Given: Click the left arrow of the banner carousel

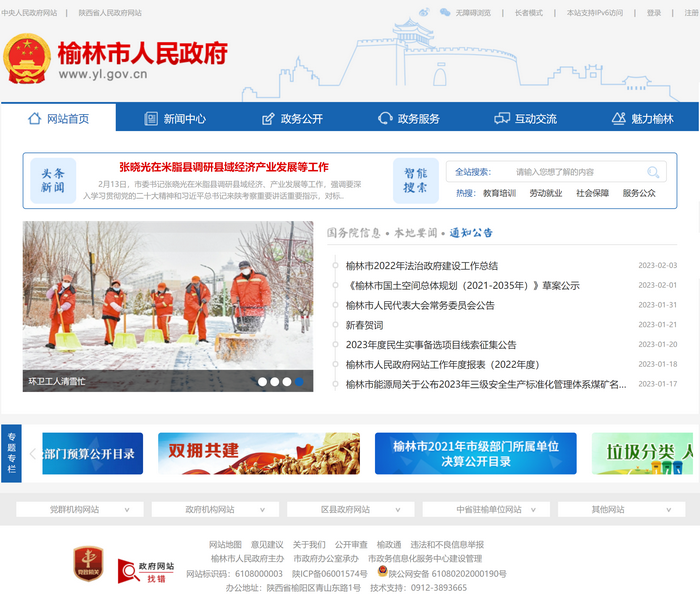Looking at the screenshot, I should 32,453.
